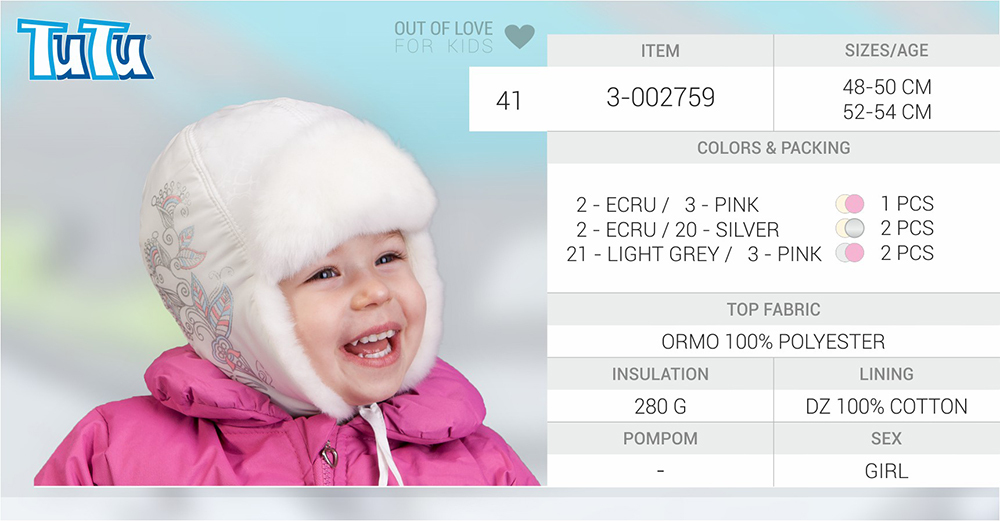Click the 280 G insulation value
Image resolution: width=1000 pixels, height=521 pixels.
click(660, 406)
